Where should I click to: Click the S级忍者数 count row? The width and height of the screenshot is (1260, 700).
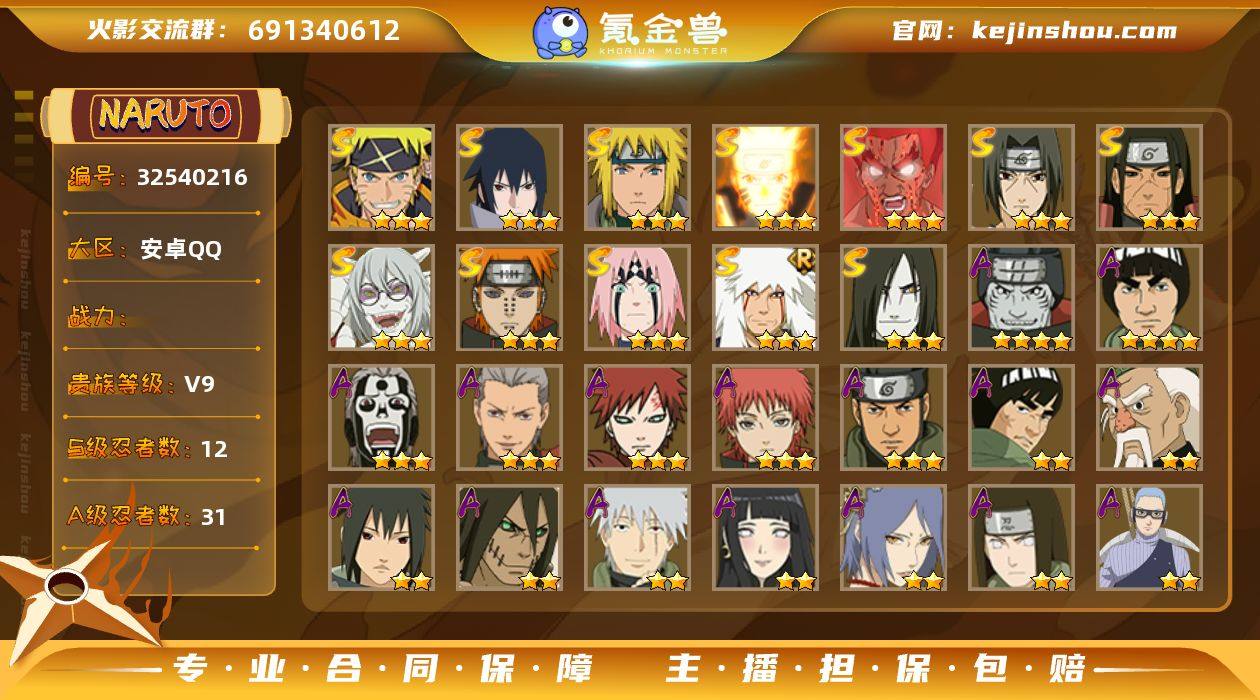pos(148,448)
